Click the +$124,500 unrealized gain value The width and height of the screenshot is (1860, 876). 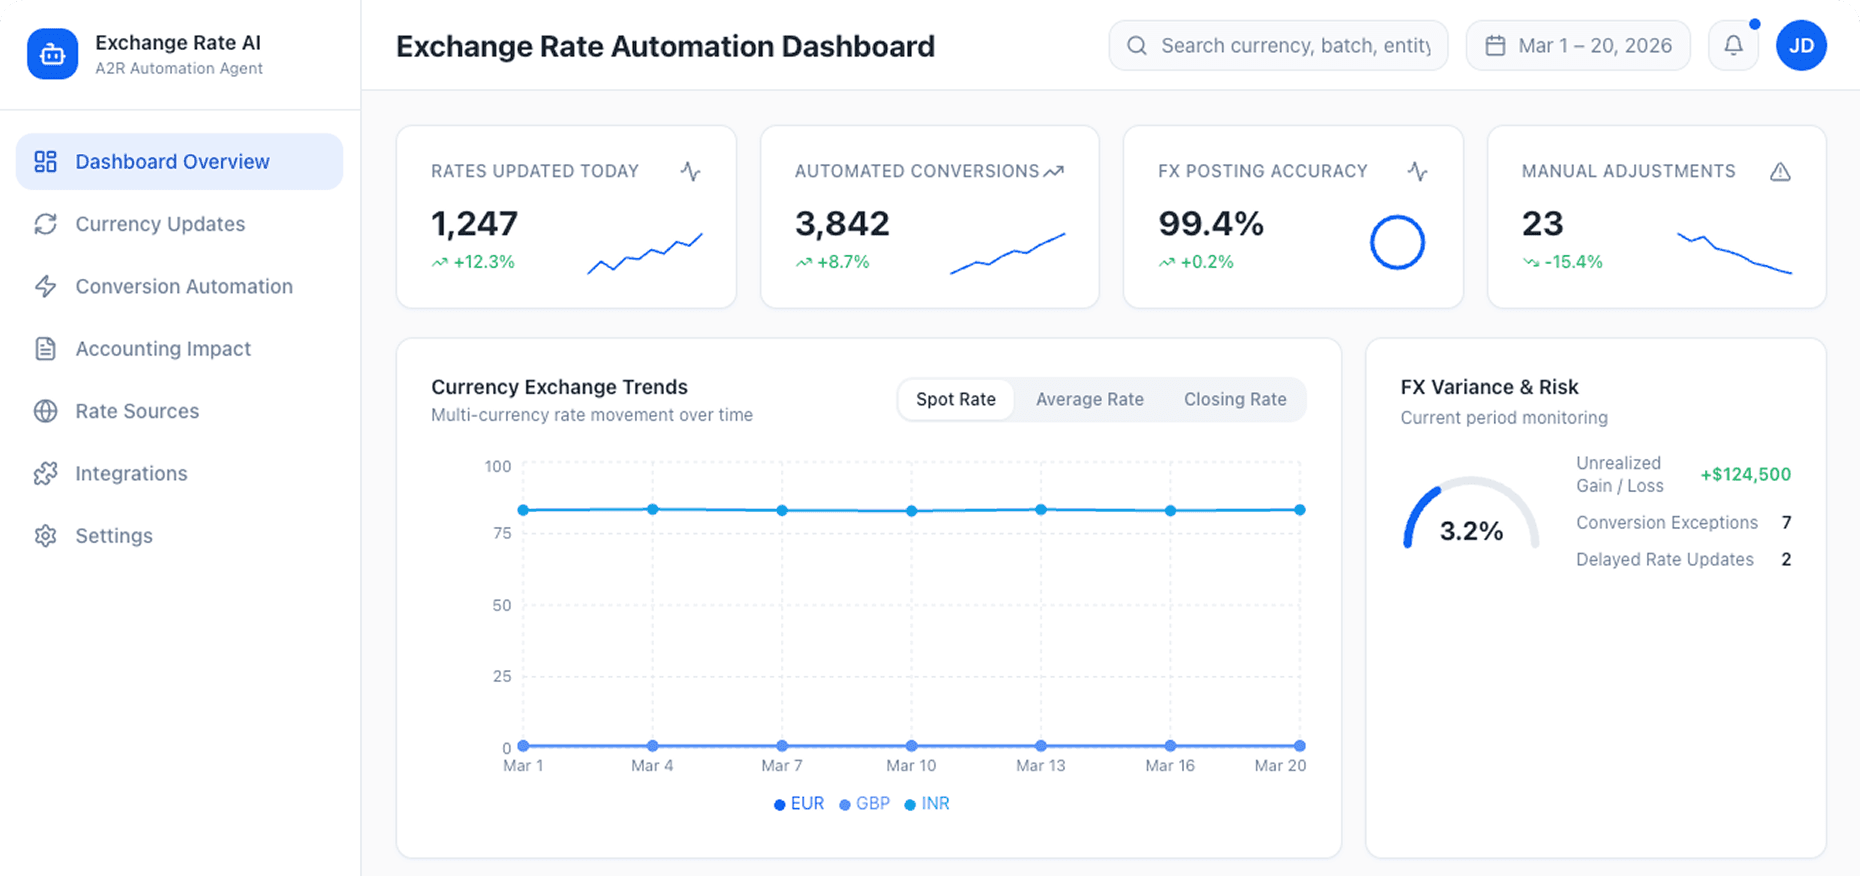pos(1745,474)
